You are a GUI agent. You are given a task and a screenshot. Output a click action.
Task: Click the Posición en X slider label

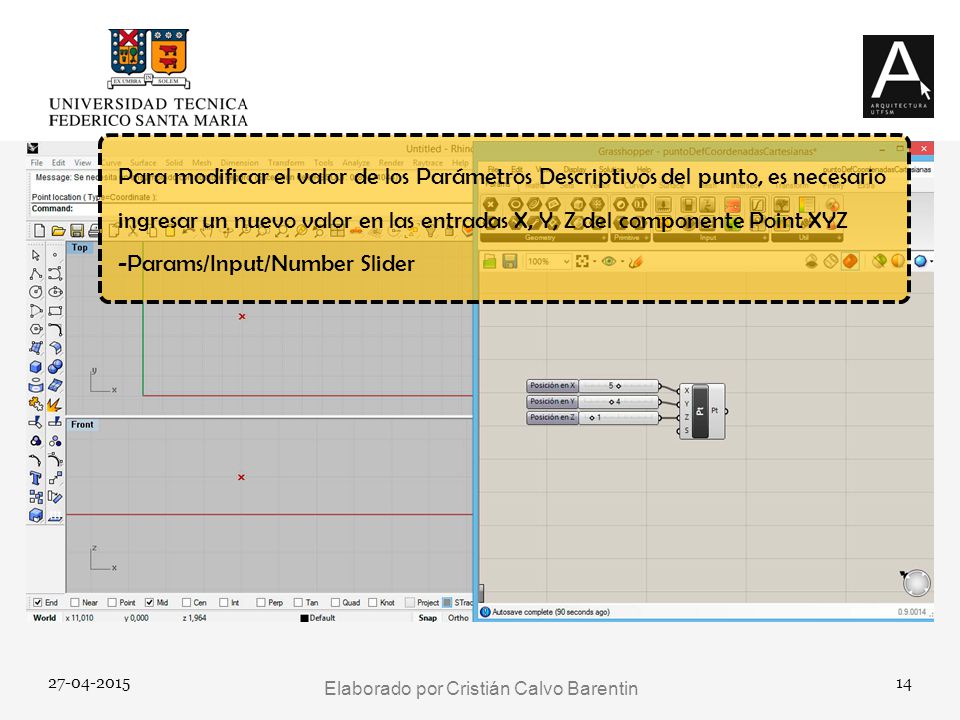tap(552, 386)
